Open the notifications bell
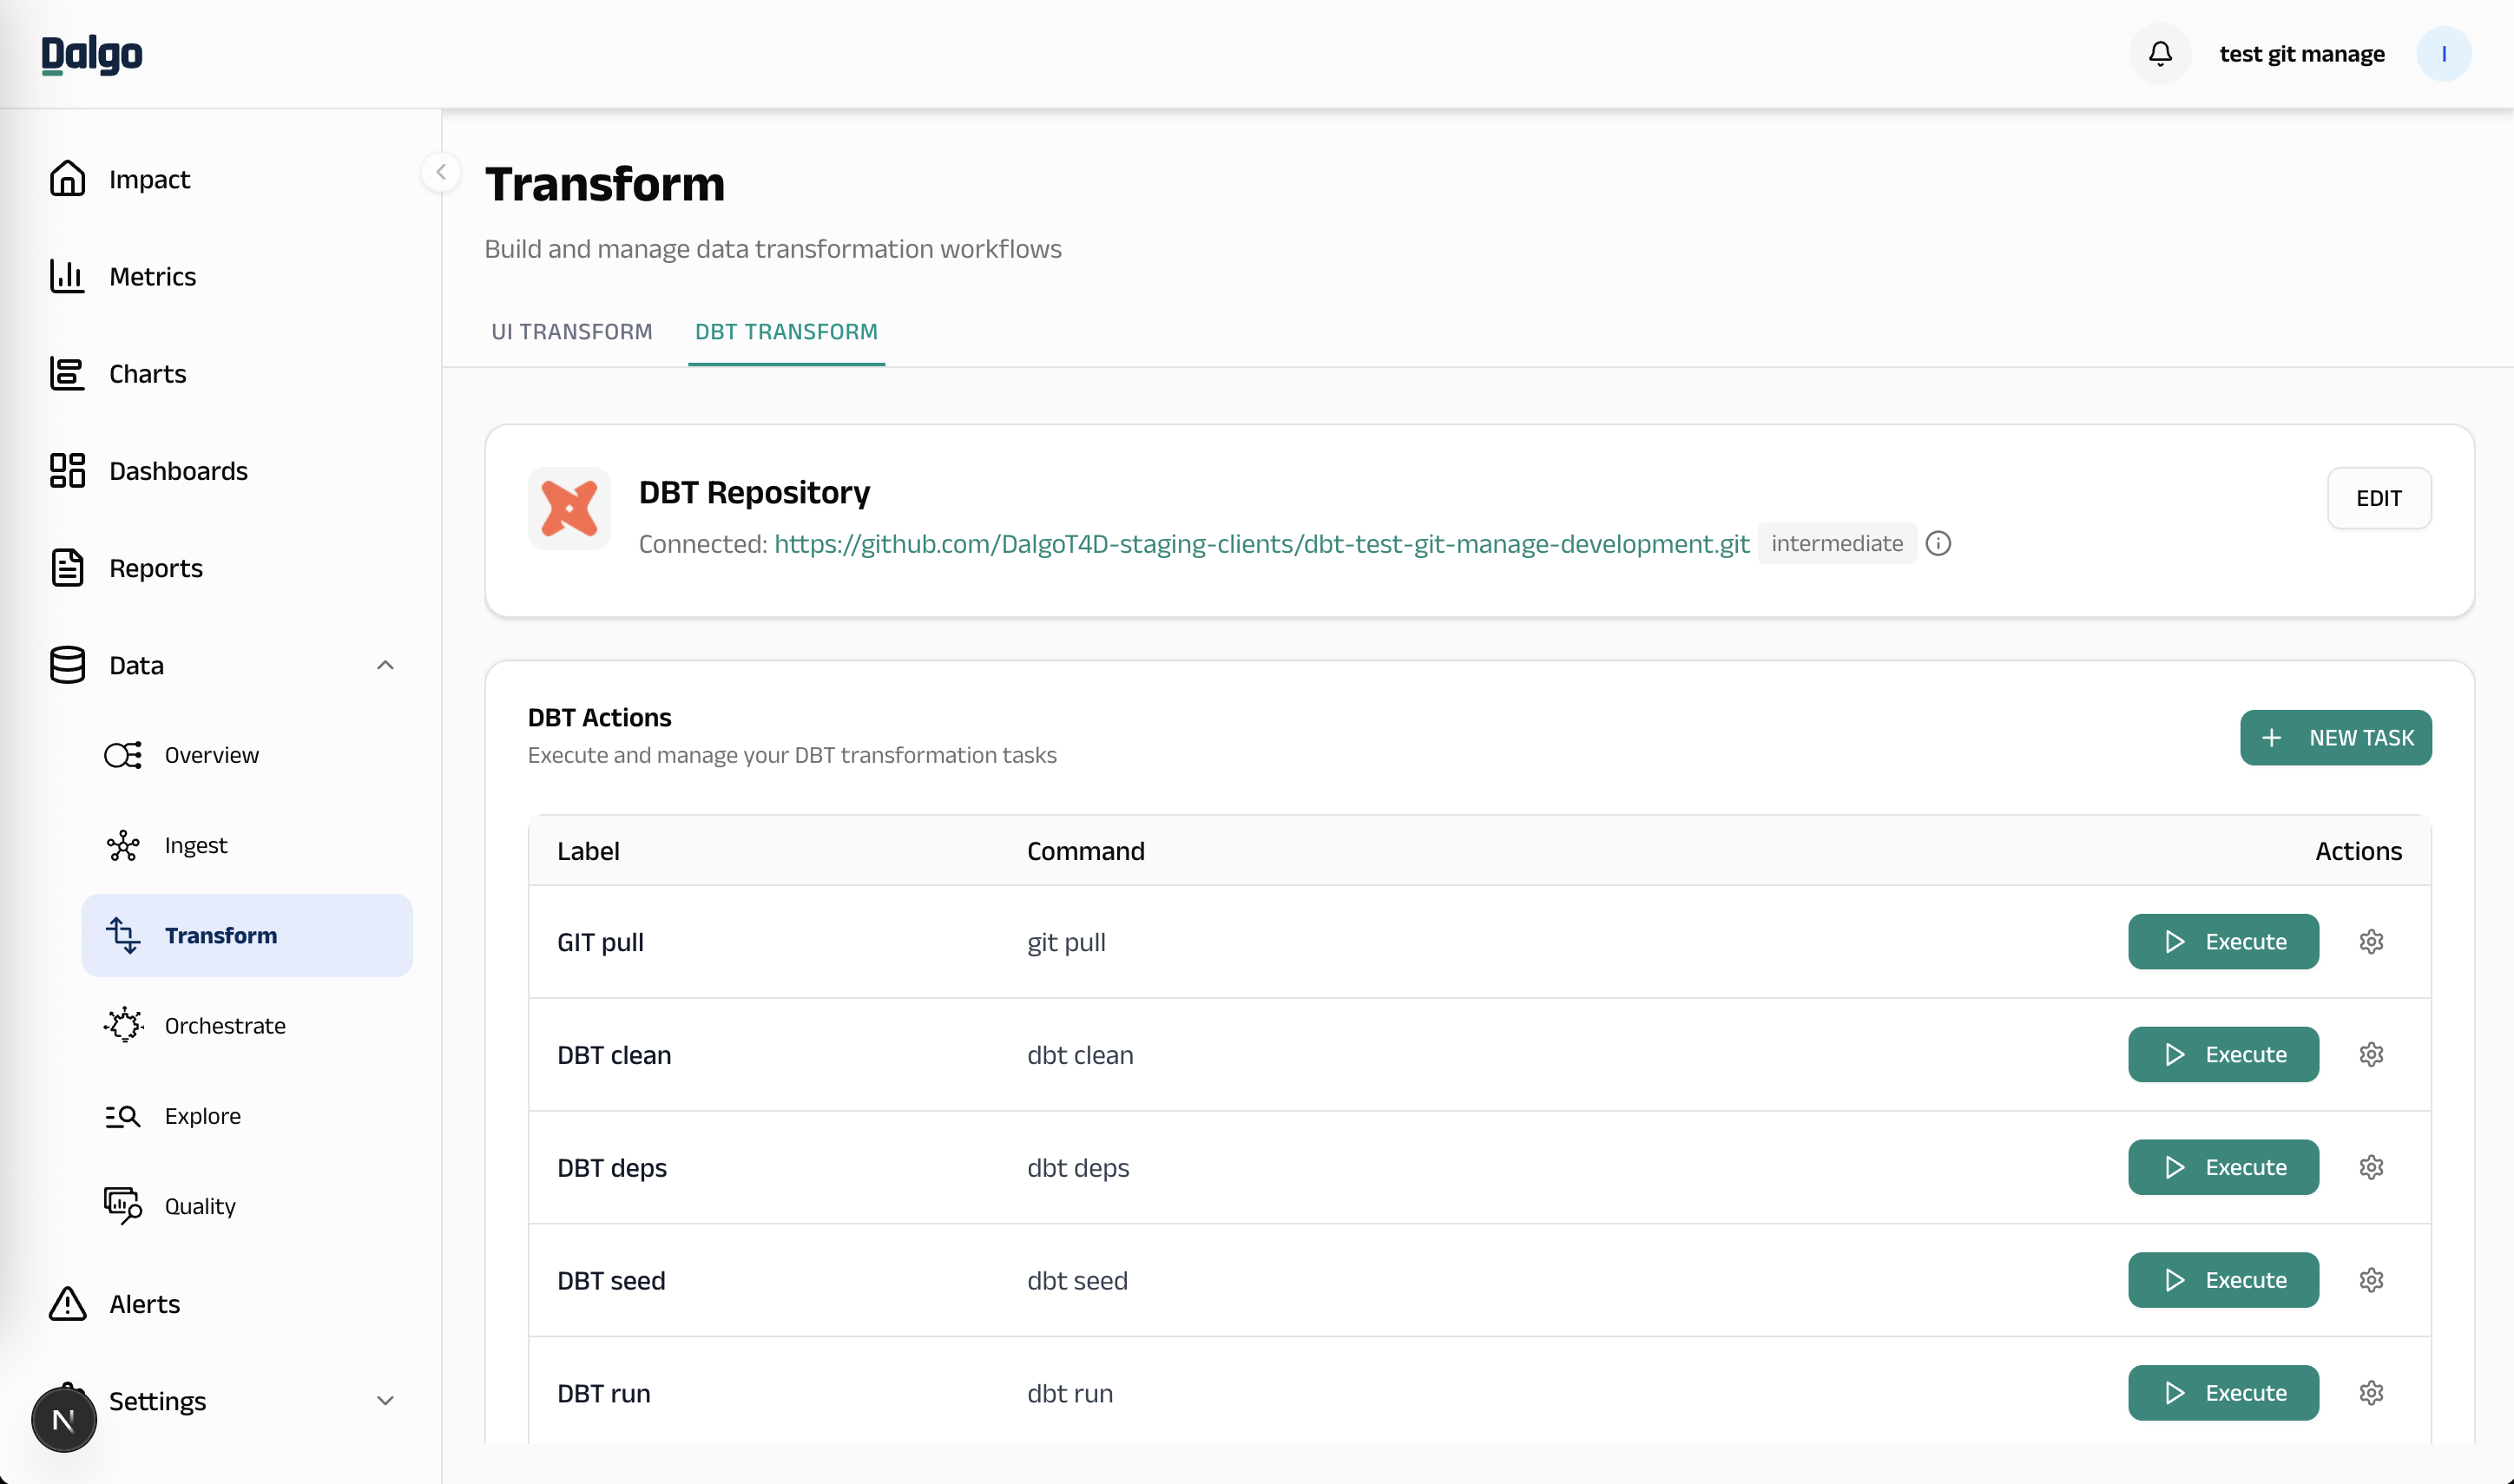This screenshot has width=2514, height=1484. [x=2160, y=54]
